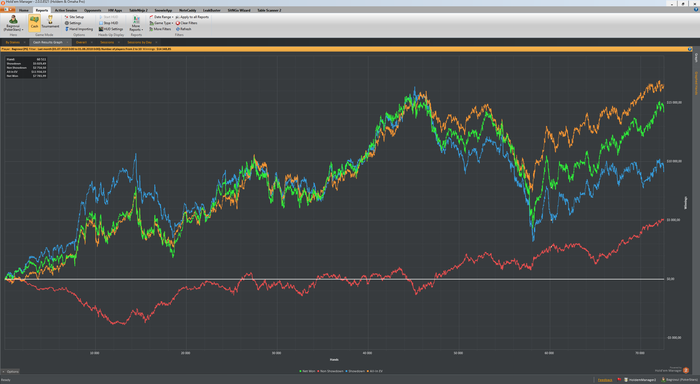Viewport: 700px width, 384px height.
Task: Toggle the Net Won legend series
Action: coord(307,371)
